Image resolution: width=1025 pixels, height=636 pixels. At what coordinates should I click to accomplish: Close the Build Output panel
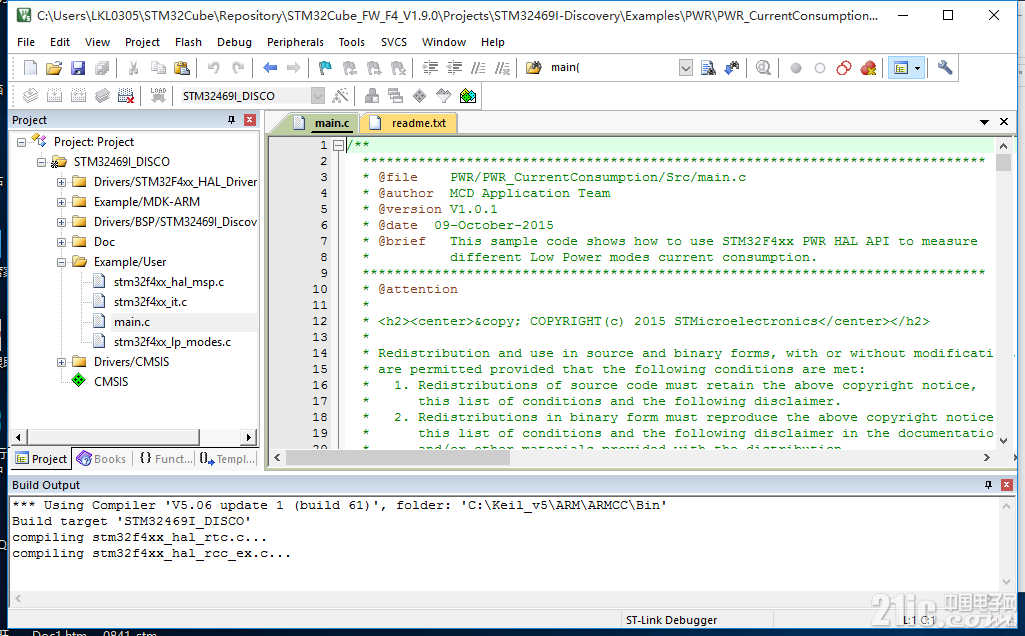coord(1007,484)
